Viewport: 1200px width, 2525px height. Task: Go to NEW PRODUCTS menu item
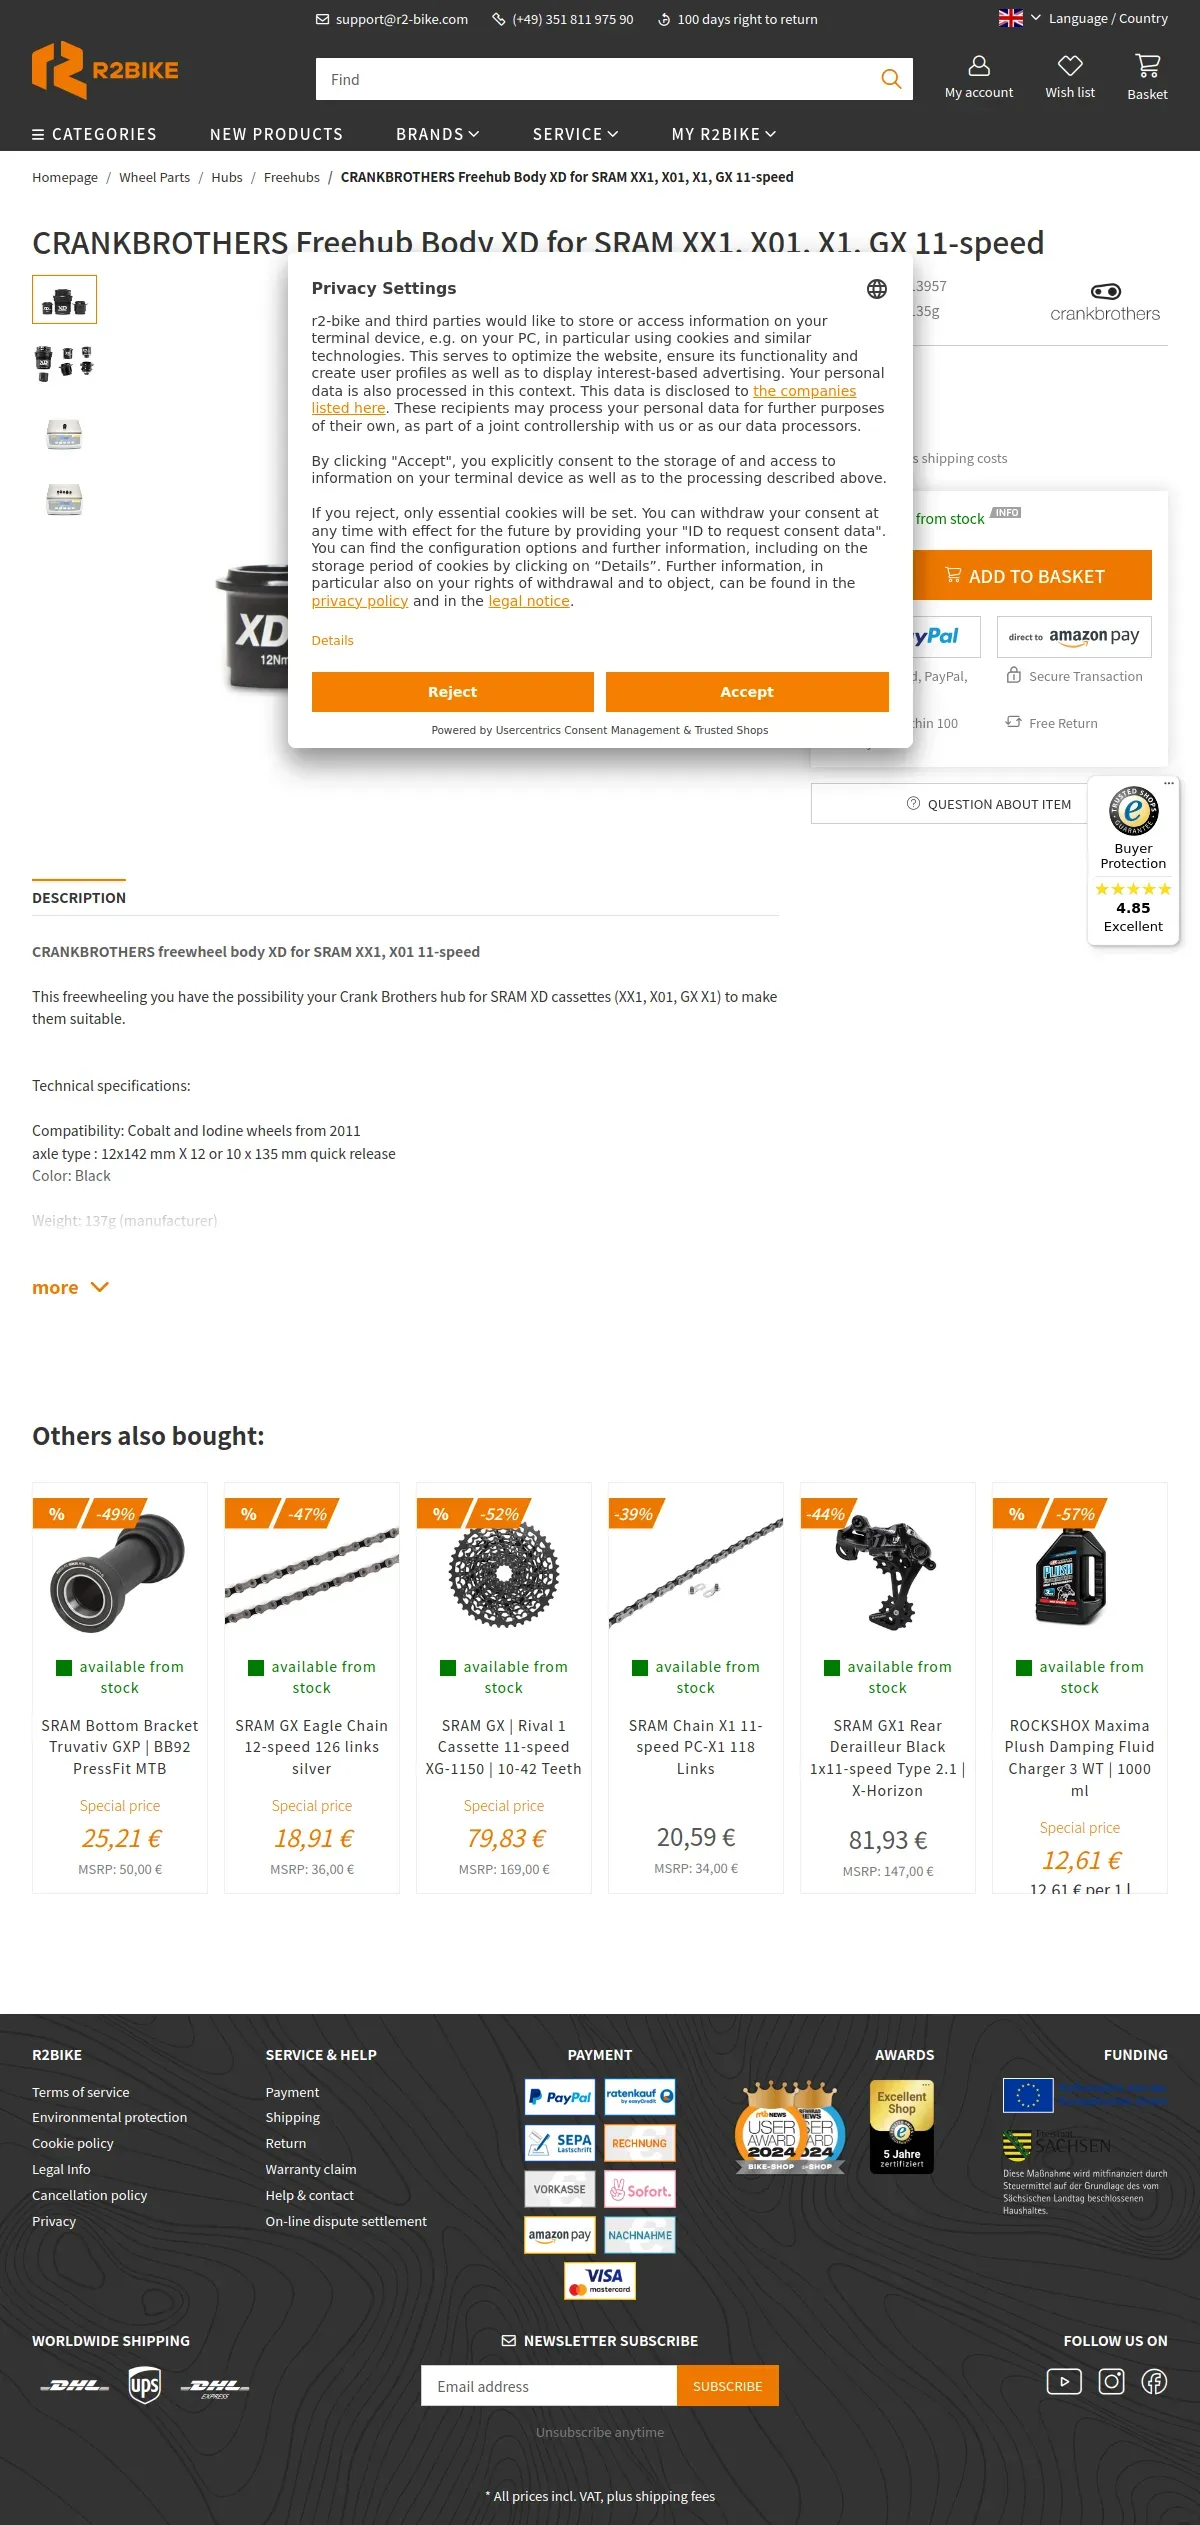coord(276,134)
